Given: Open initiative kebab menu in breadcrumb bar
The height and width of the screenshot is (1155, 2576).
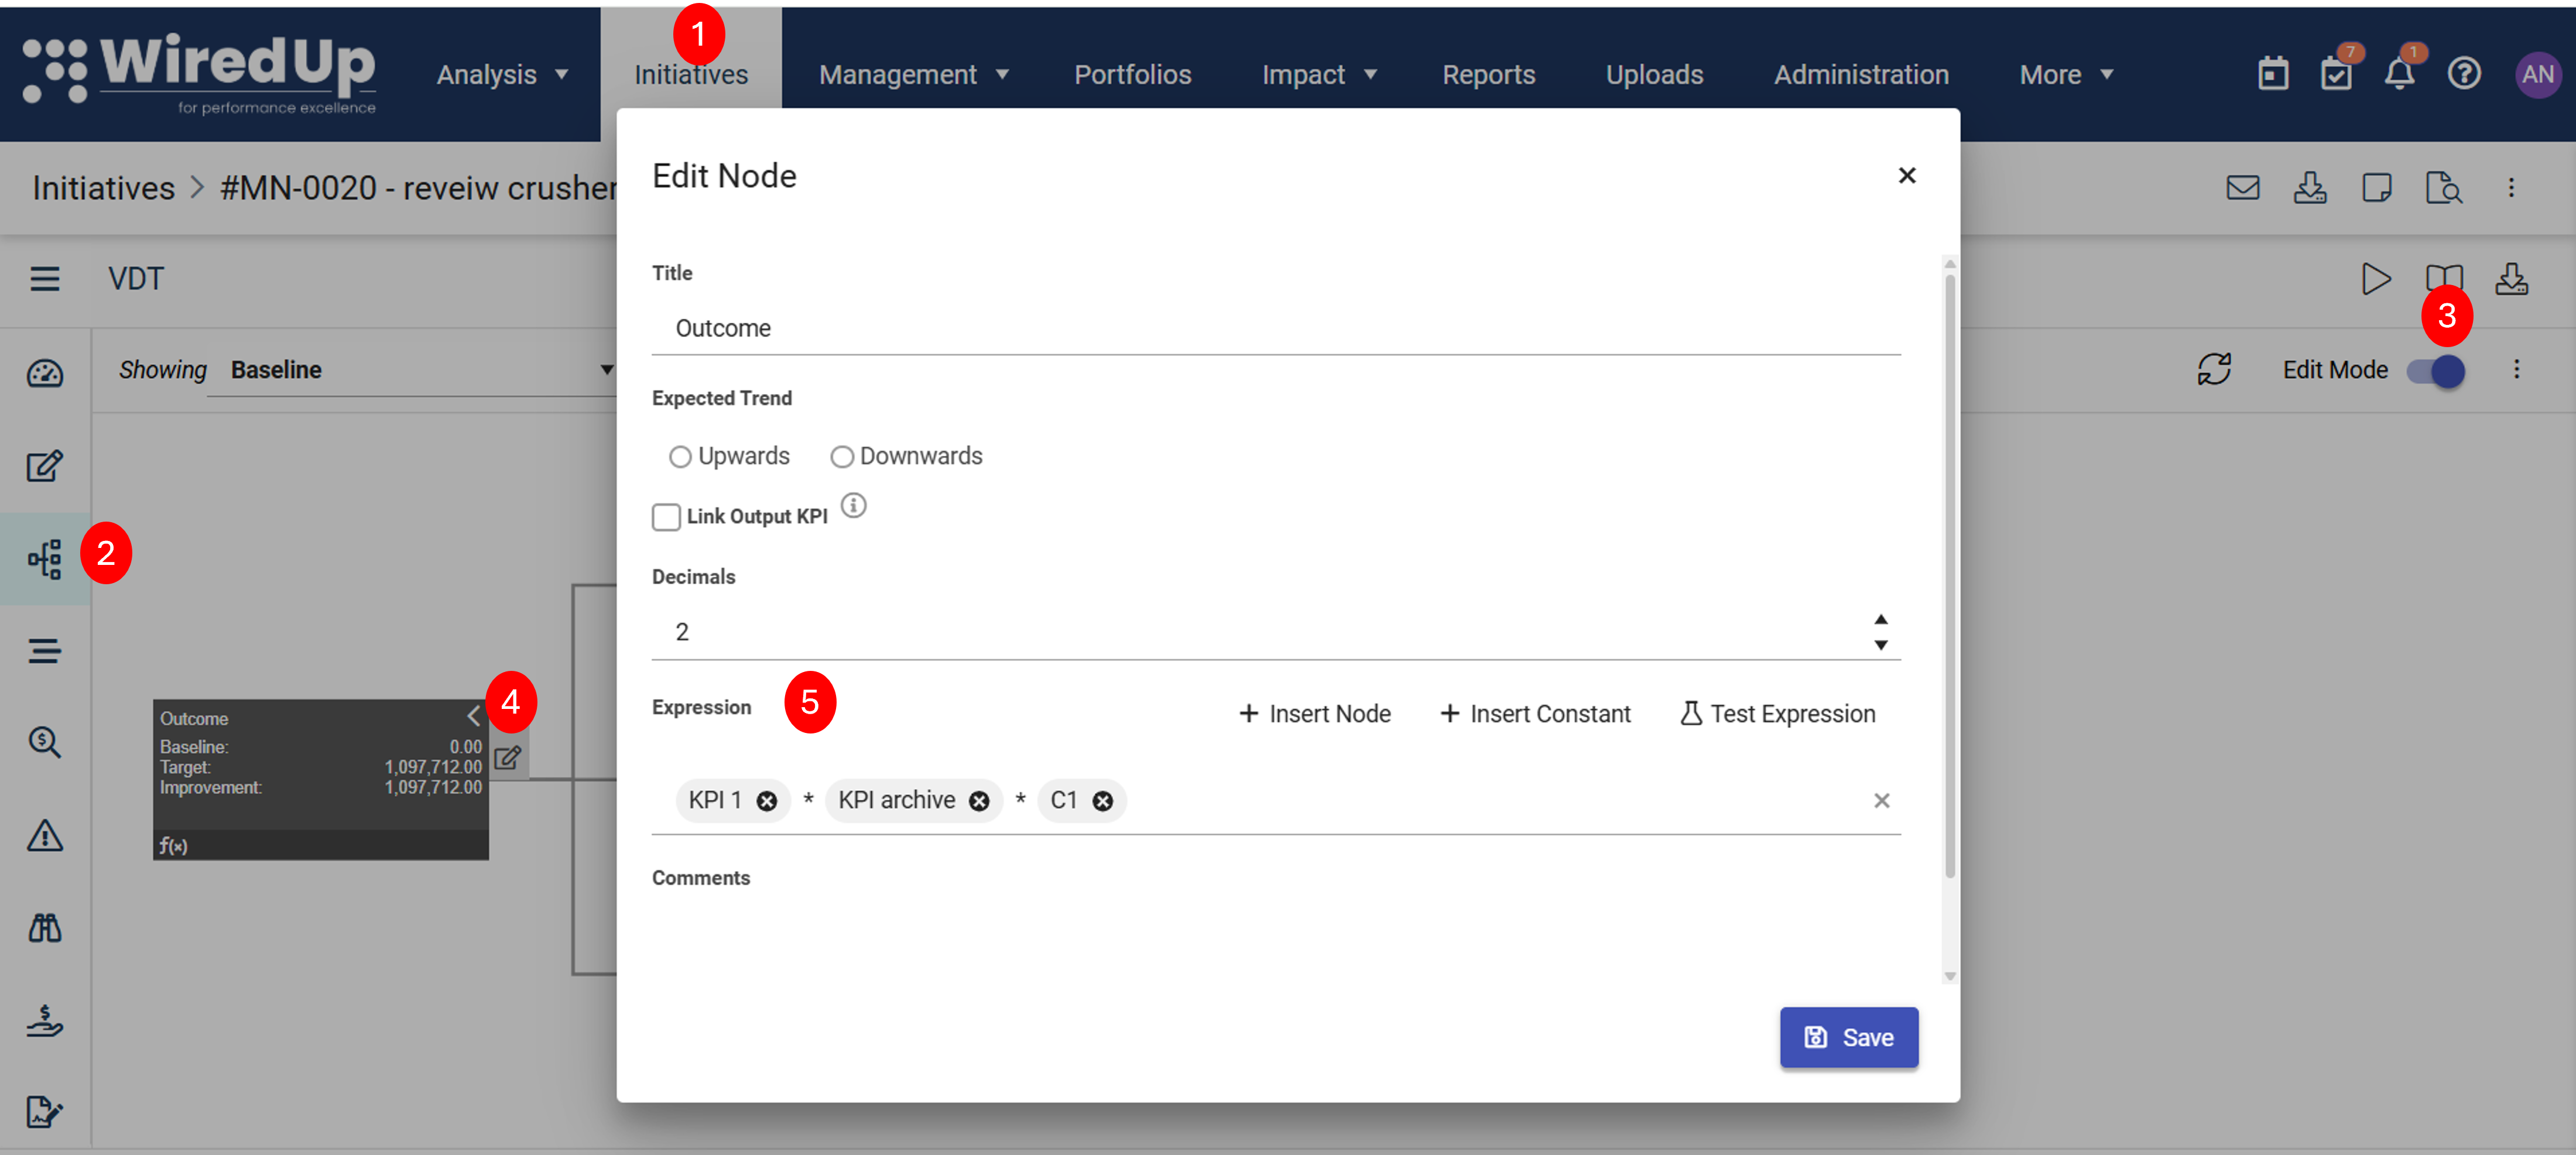Looking at the screenshot, I should [x=2510, y=188].
